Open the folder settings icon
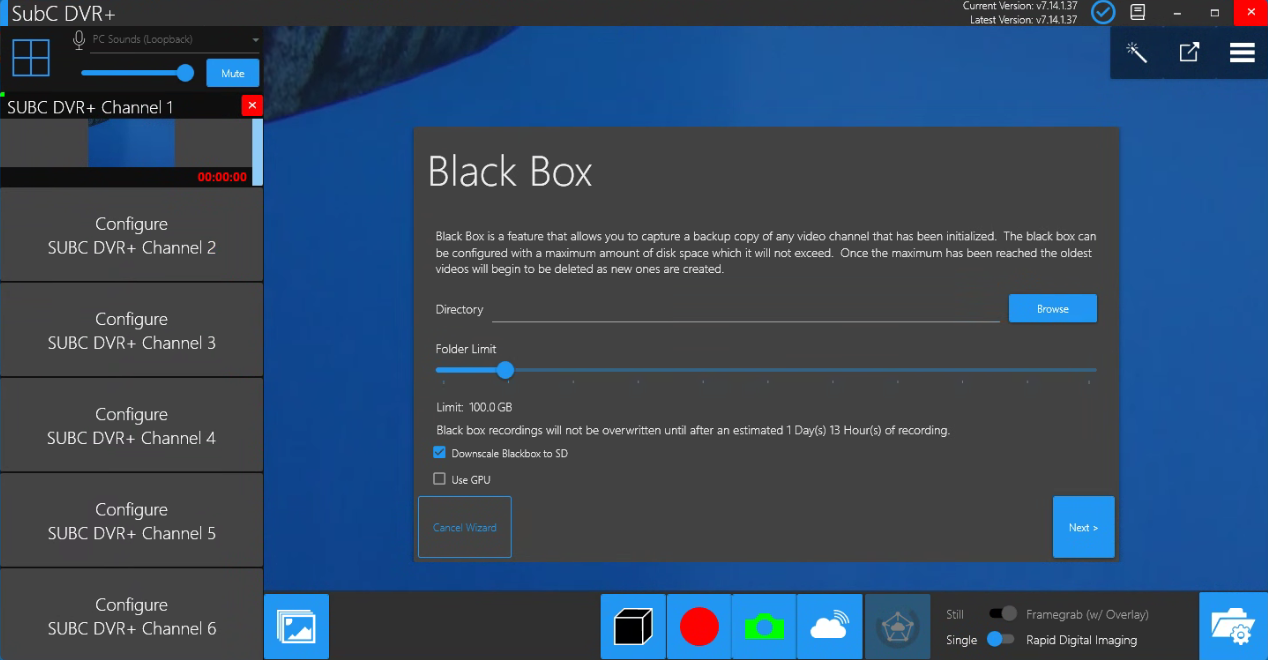The height and width of the screenshot is (660, 1268). click(x=1233, y=627)
